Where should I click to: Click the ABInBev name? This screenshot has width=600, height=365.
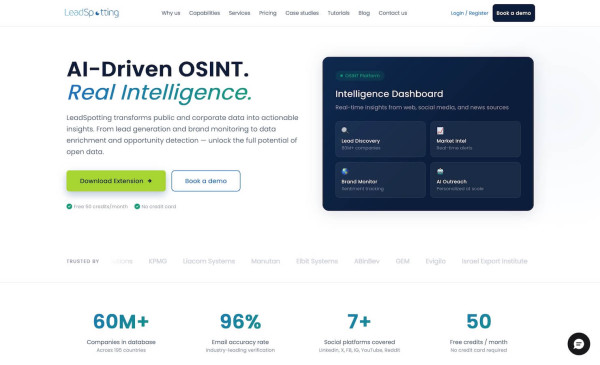pos(367,261)
